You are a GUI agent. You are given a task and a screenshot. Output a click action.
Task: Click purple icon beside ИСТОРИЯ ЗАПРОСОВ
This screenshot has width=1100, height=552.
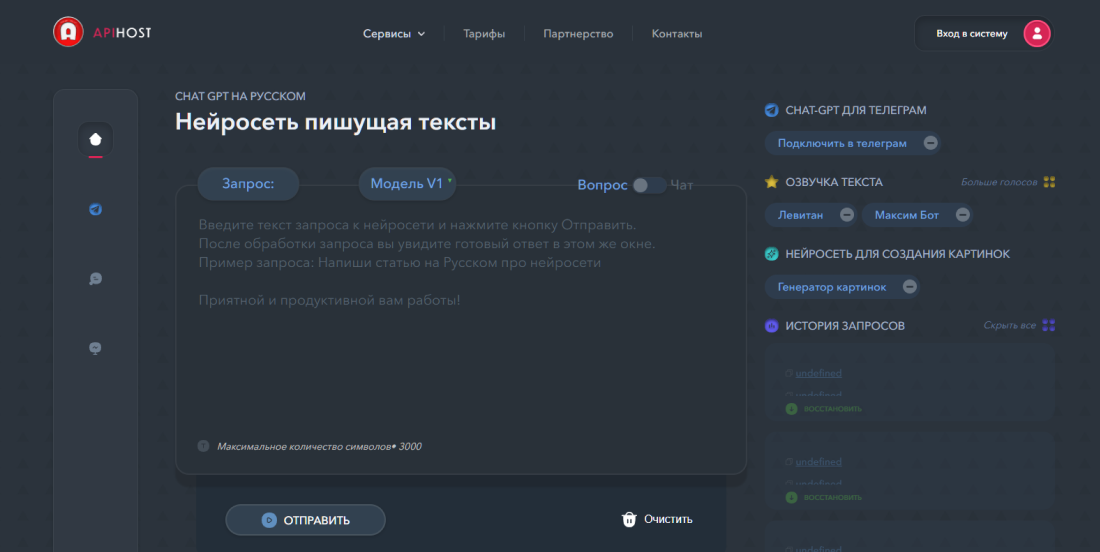coord(772,325)
